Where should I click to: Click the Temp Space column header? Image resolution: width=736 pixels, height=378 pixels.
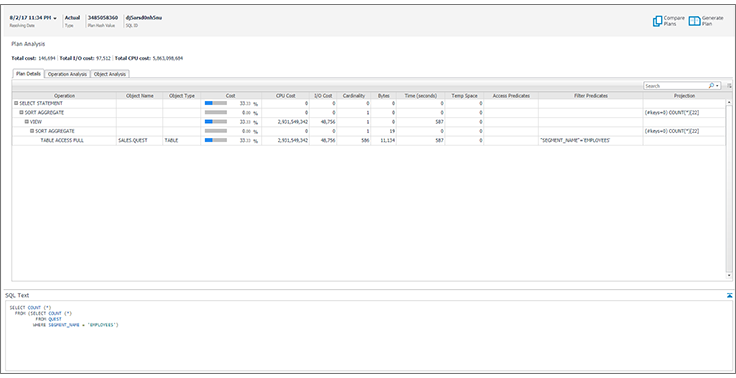pos(464,96)
